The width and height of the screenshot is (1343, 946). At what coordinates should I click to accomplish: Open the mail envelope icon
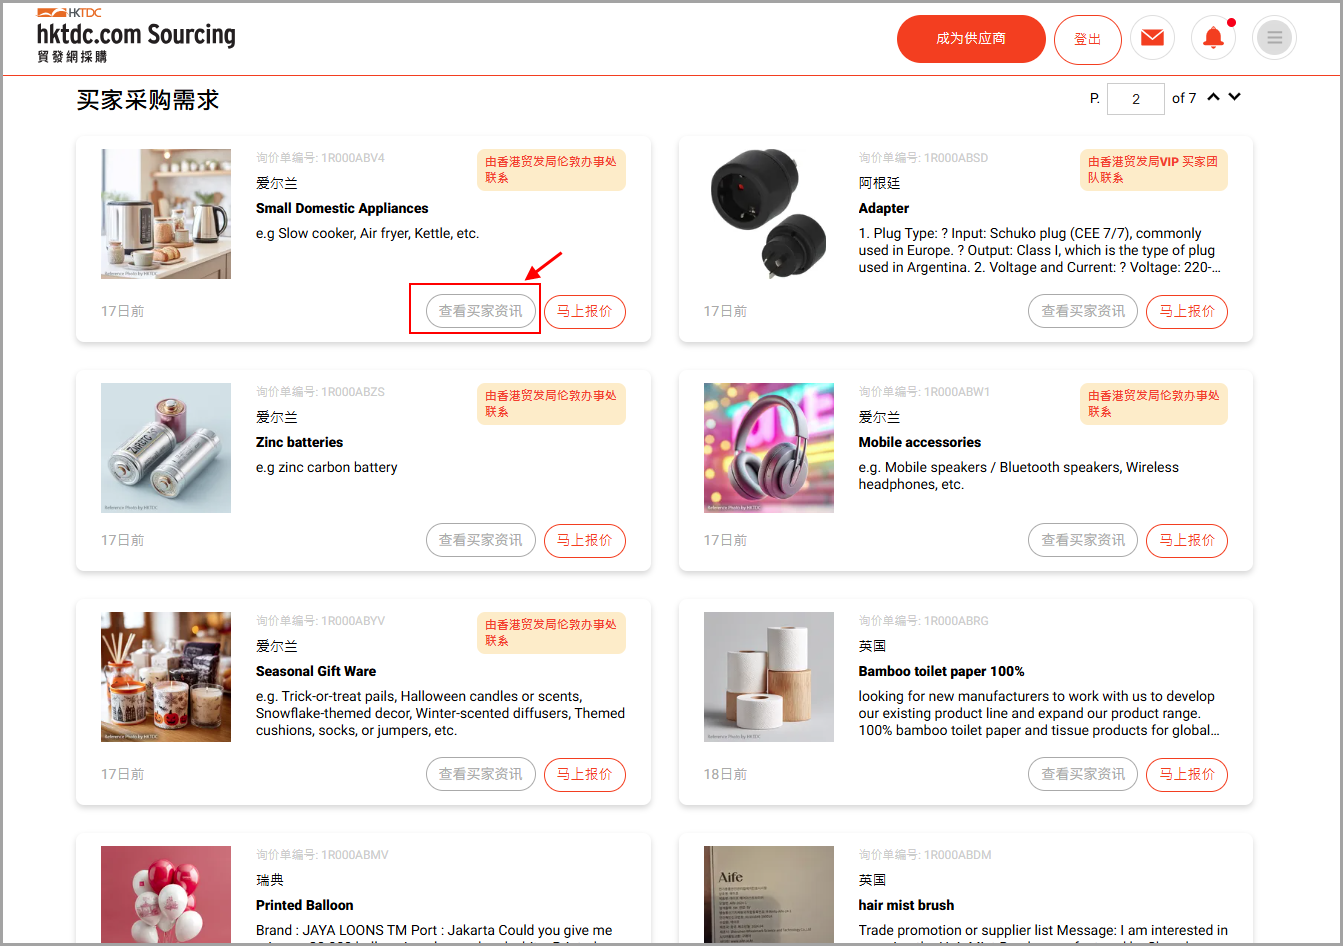pyautogui.click(x=1152, y=38)
